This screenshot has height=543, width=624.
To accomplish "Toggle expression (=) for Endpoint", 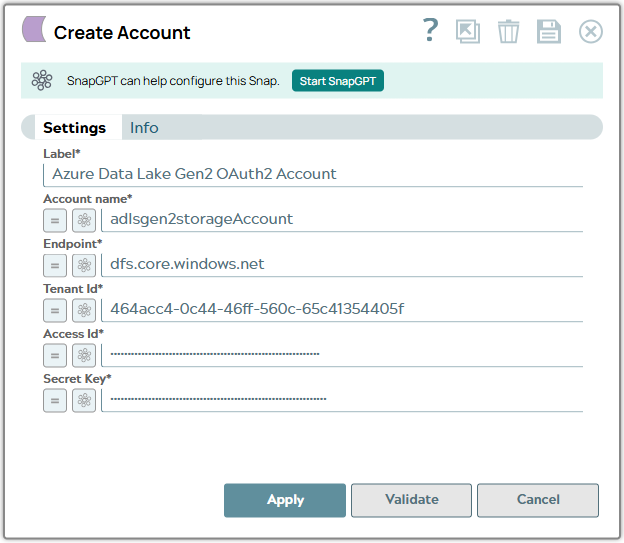I will click(x=55, y=265).
